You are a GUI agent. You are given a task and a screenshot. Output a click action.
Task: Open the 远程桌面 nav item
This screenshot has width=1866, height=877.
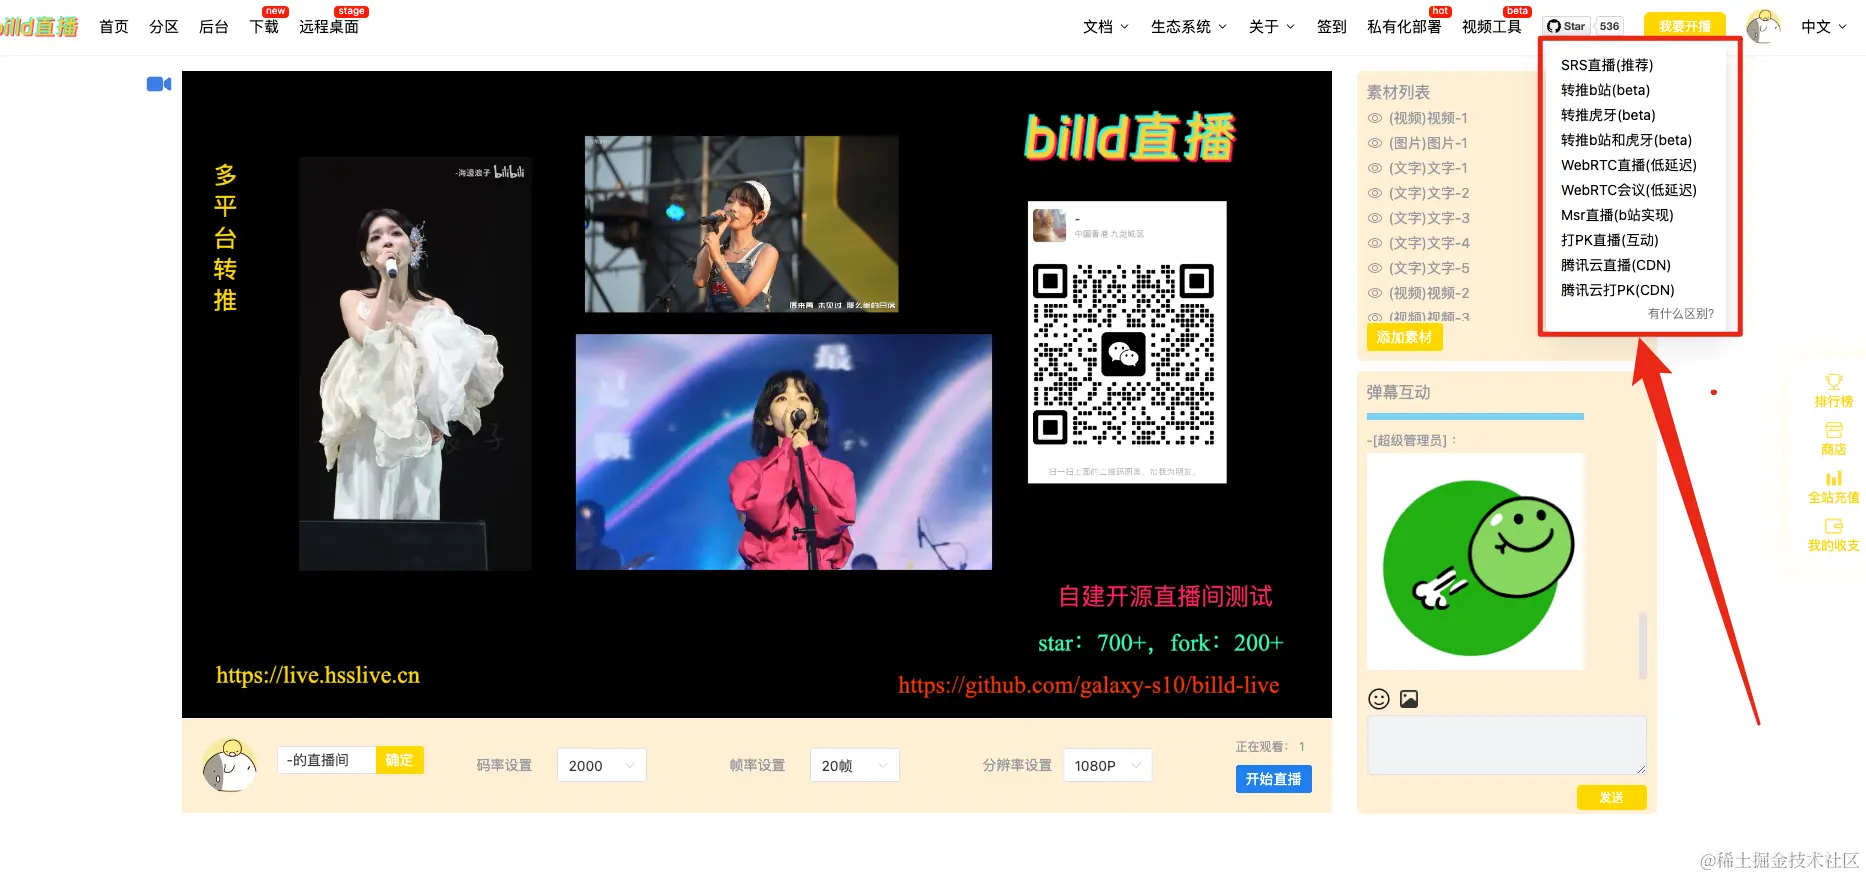[329, 27]
